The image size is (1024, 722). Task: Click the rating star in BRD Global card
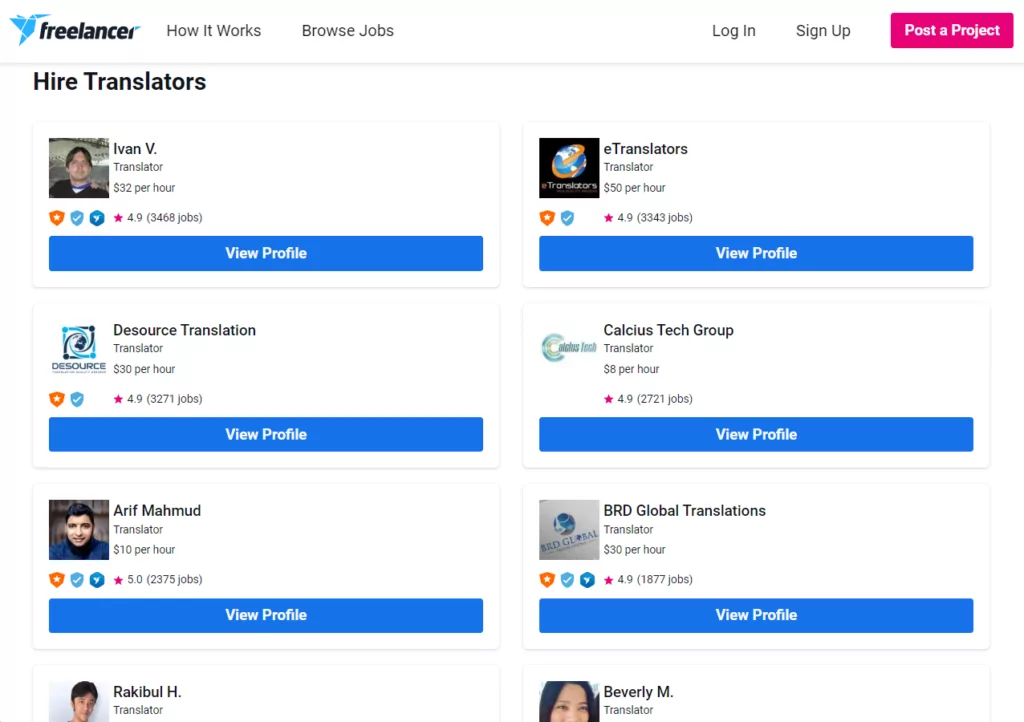tap(609, 580)
